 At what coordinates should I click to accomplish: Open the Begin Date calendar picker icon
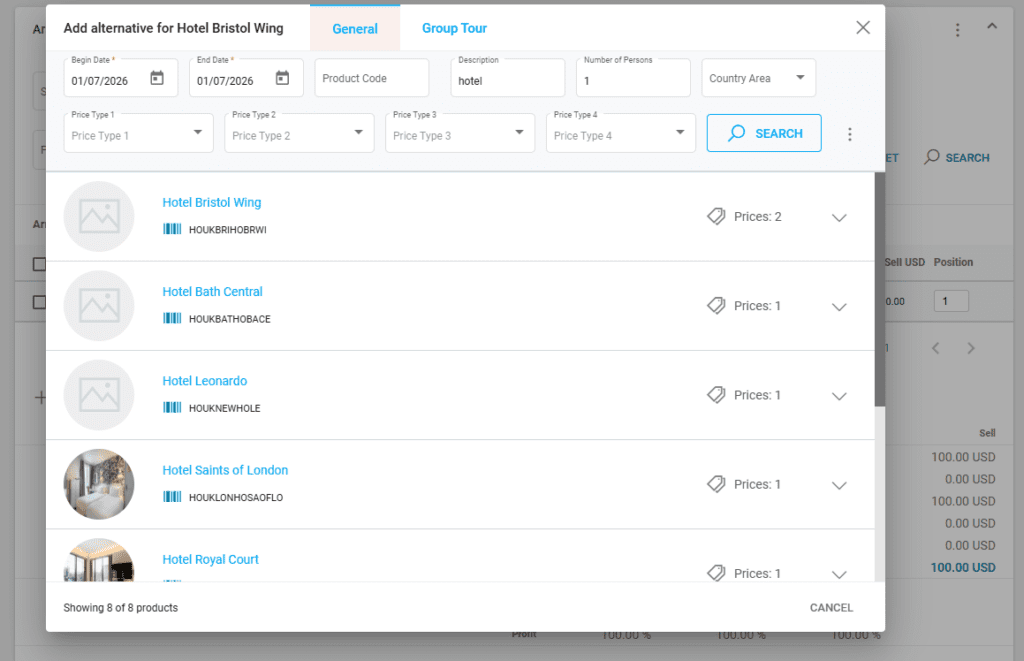pos(157,78)
